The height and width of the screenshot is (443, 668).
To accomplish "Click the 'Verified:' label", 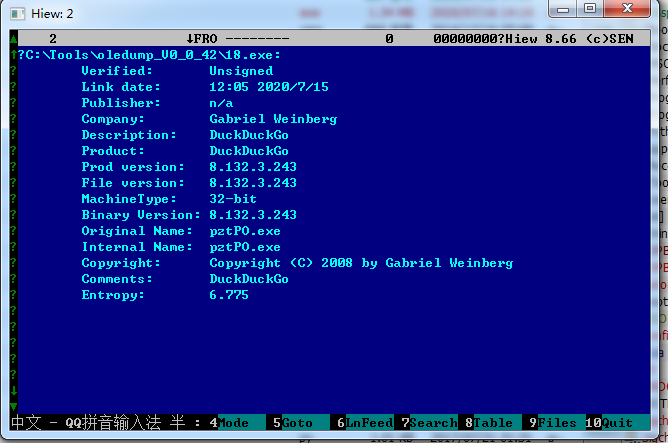I will 117,71.
